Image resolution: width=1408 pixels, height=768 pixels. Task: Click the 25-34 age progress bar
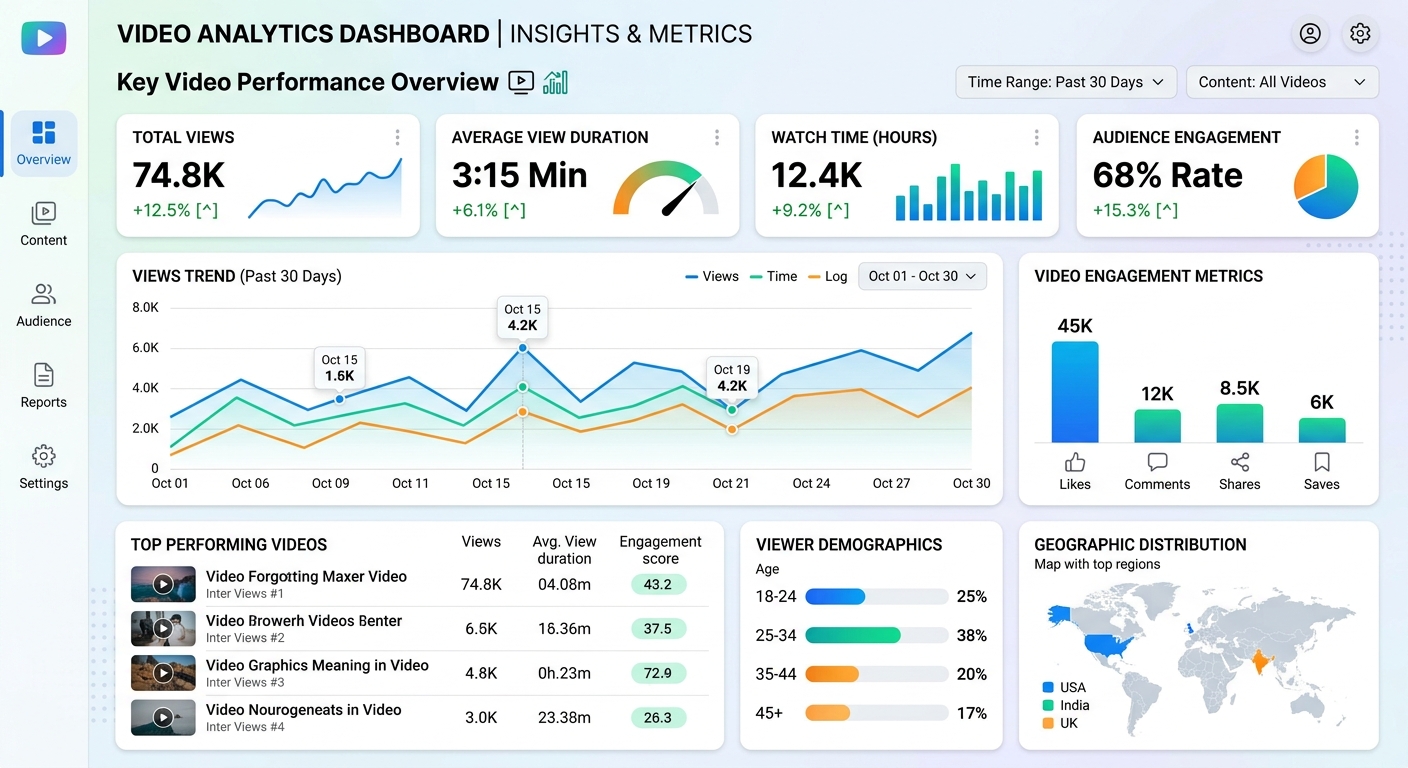pos(876,635)
